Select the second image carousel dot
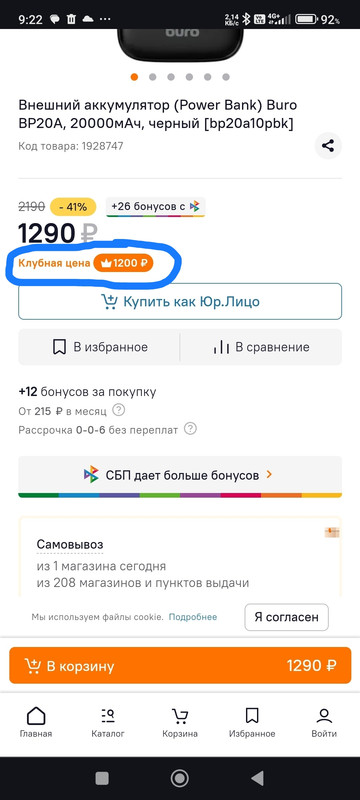This screenshot has width=360, height=800. pos(152,77)
